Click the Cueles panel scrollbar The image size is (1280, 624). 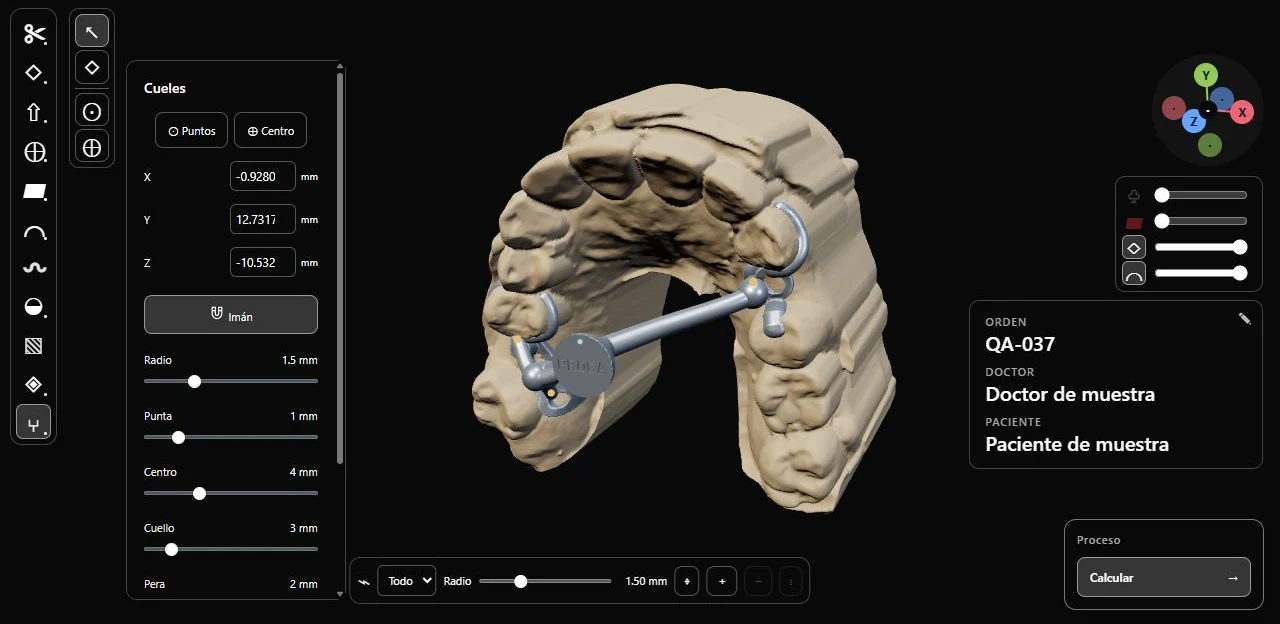pyautogui.click(x=341, y=268)
